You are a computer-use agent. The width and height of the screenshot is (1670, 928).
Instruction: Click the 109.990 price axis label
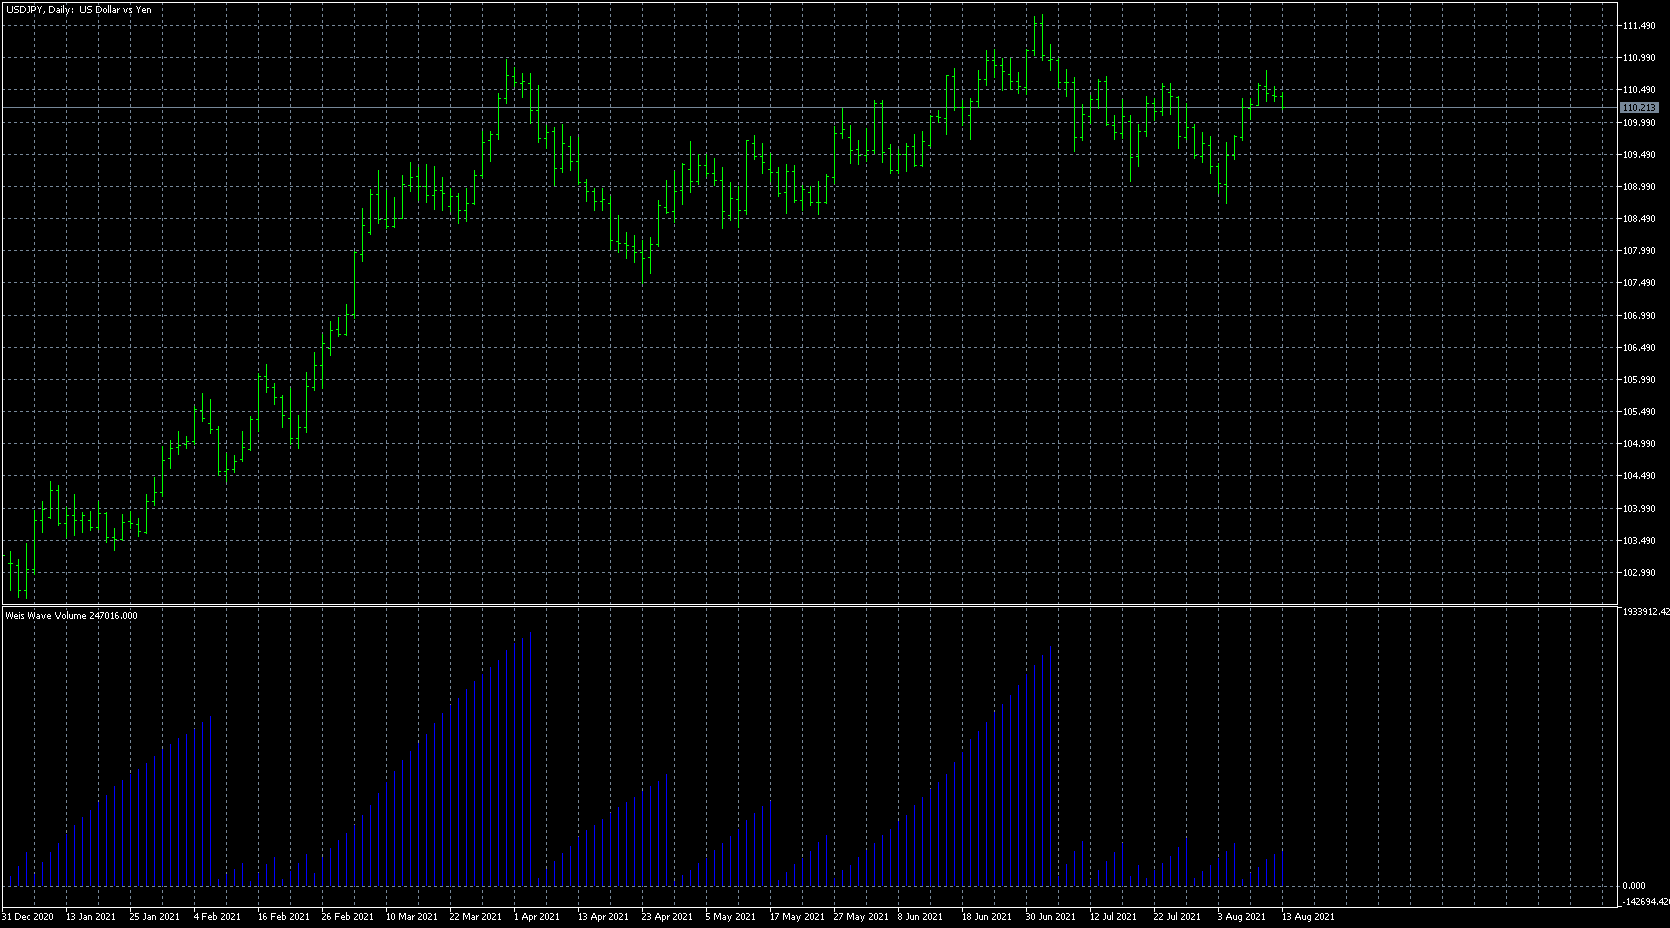coord(1638,123)
